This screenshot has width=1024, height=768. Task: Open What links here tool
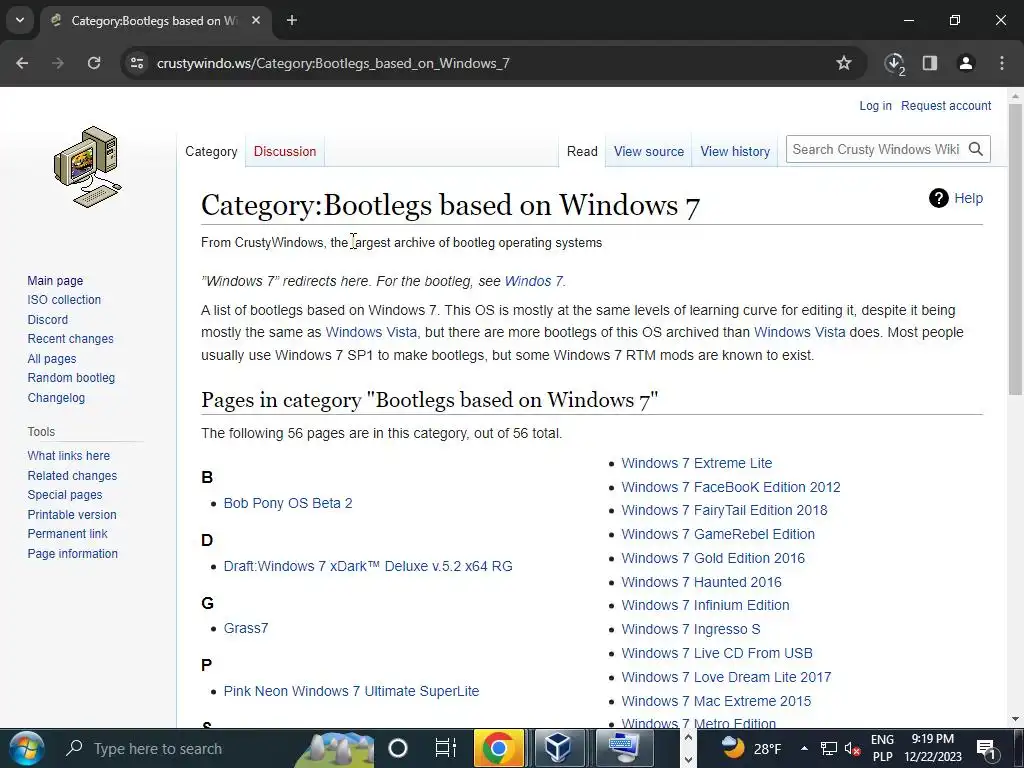[x=69, y=456]
